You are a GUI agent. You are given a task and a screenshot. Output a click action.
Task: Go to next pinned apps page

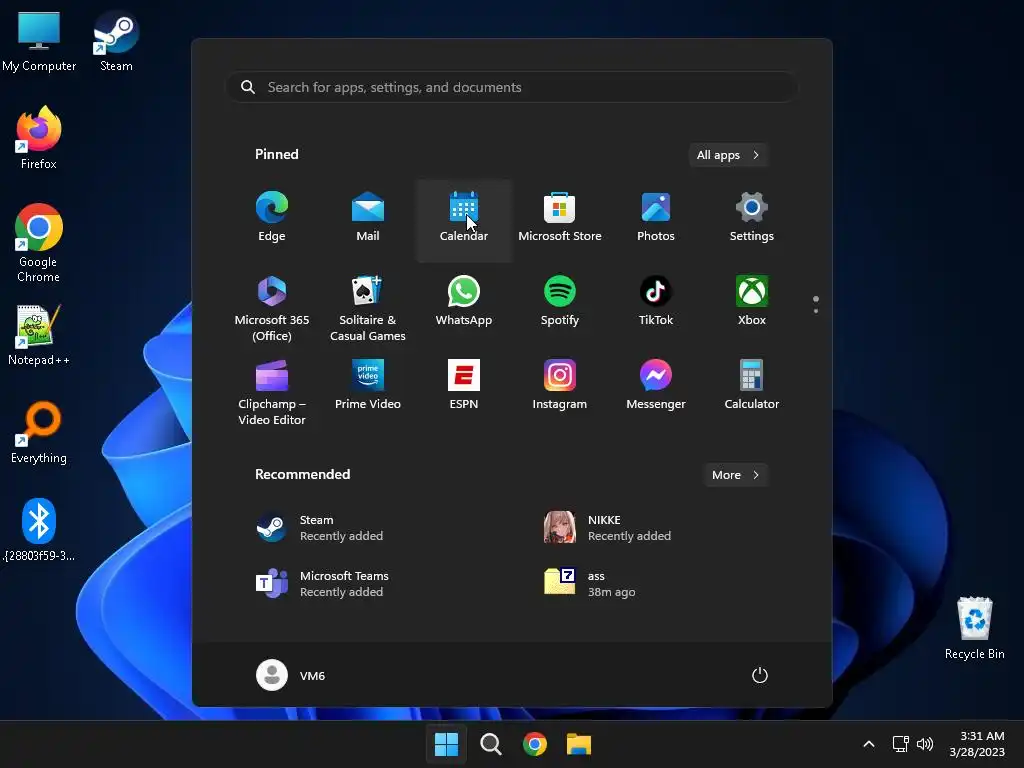click(x=816, y=310)
